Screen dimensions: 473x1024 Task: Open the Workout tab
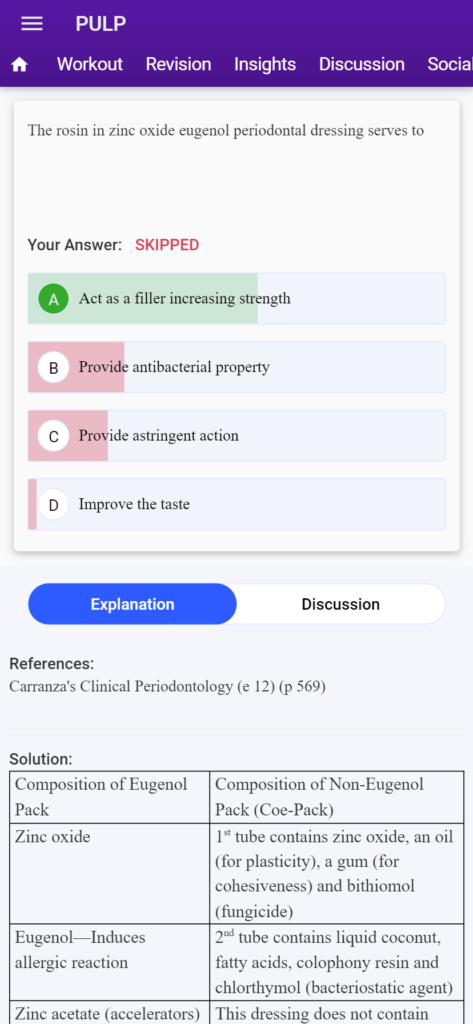90,65
